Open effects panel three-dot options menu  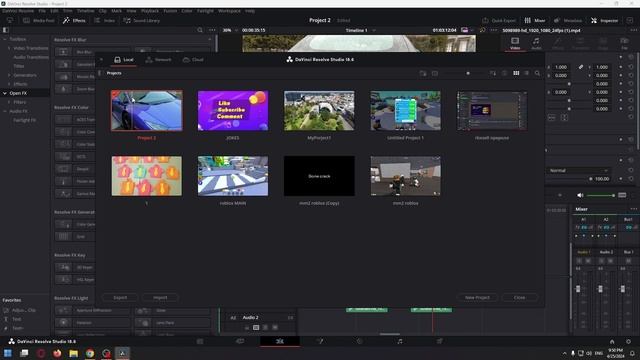pyautogui.click(x=212, y=30)
